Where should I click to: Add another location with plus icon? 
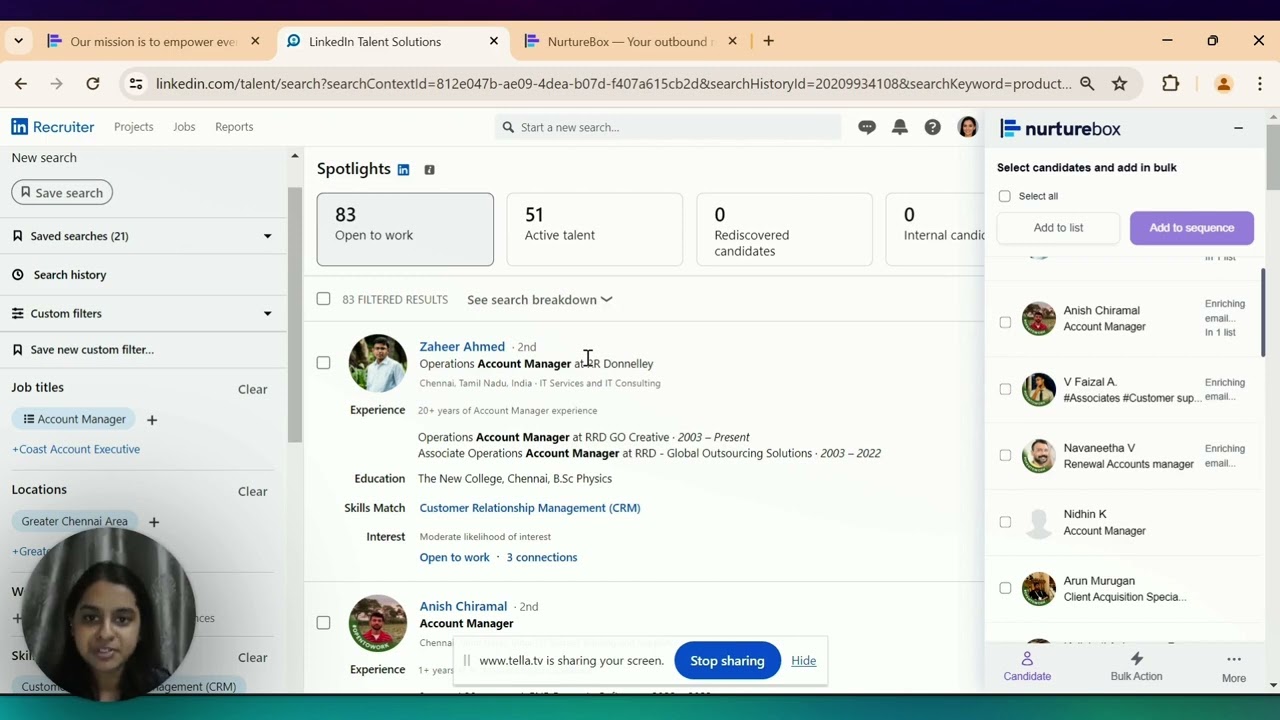point(154,522)
